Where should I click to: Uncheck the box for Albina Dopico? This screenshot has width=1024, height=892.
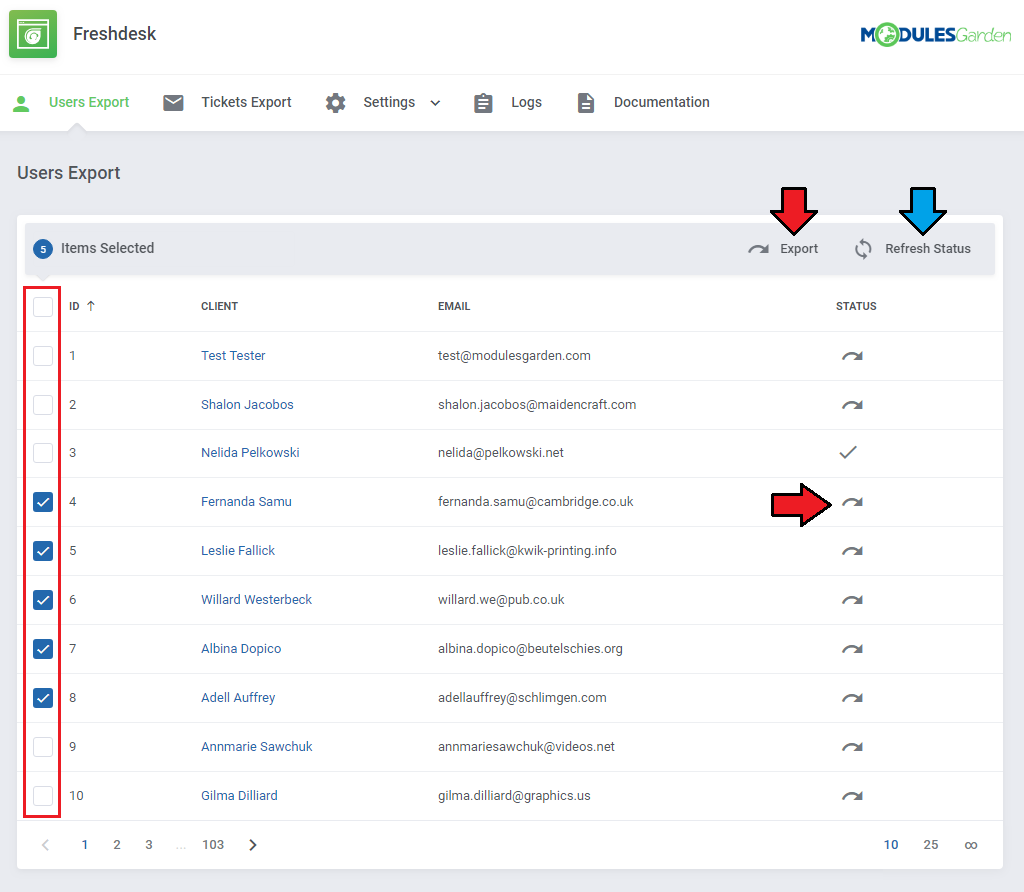tap(43, 649)
